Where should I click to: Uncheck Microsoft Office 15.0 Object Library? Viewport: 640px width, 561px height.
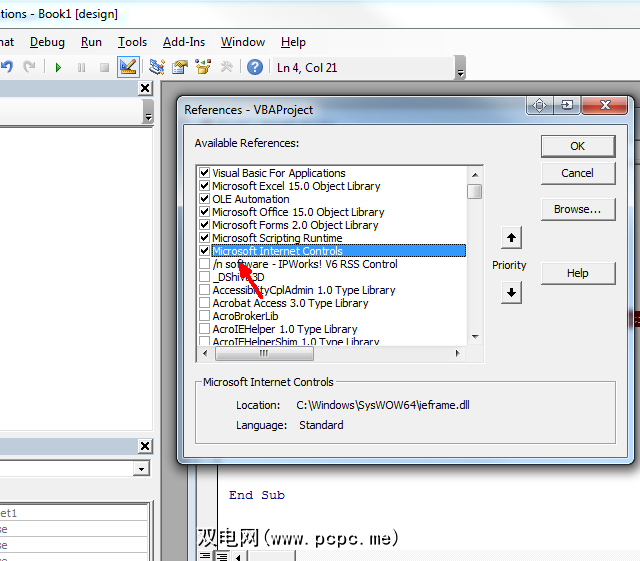tap(204, 211)
